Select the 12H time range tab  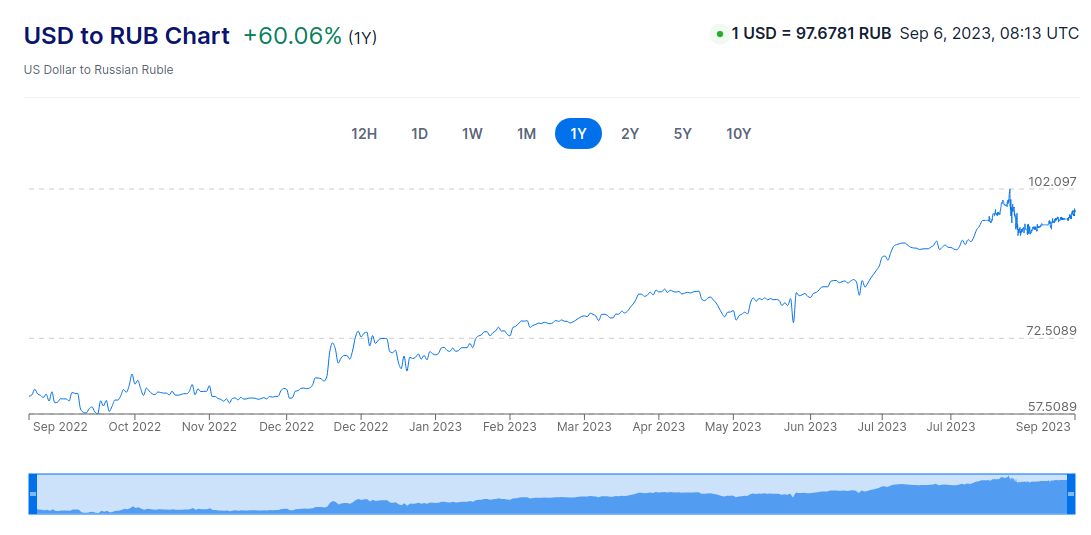[364, 134]
